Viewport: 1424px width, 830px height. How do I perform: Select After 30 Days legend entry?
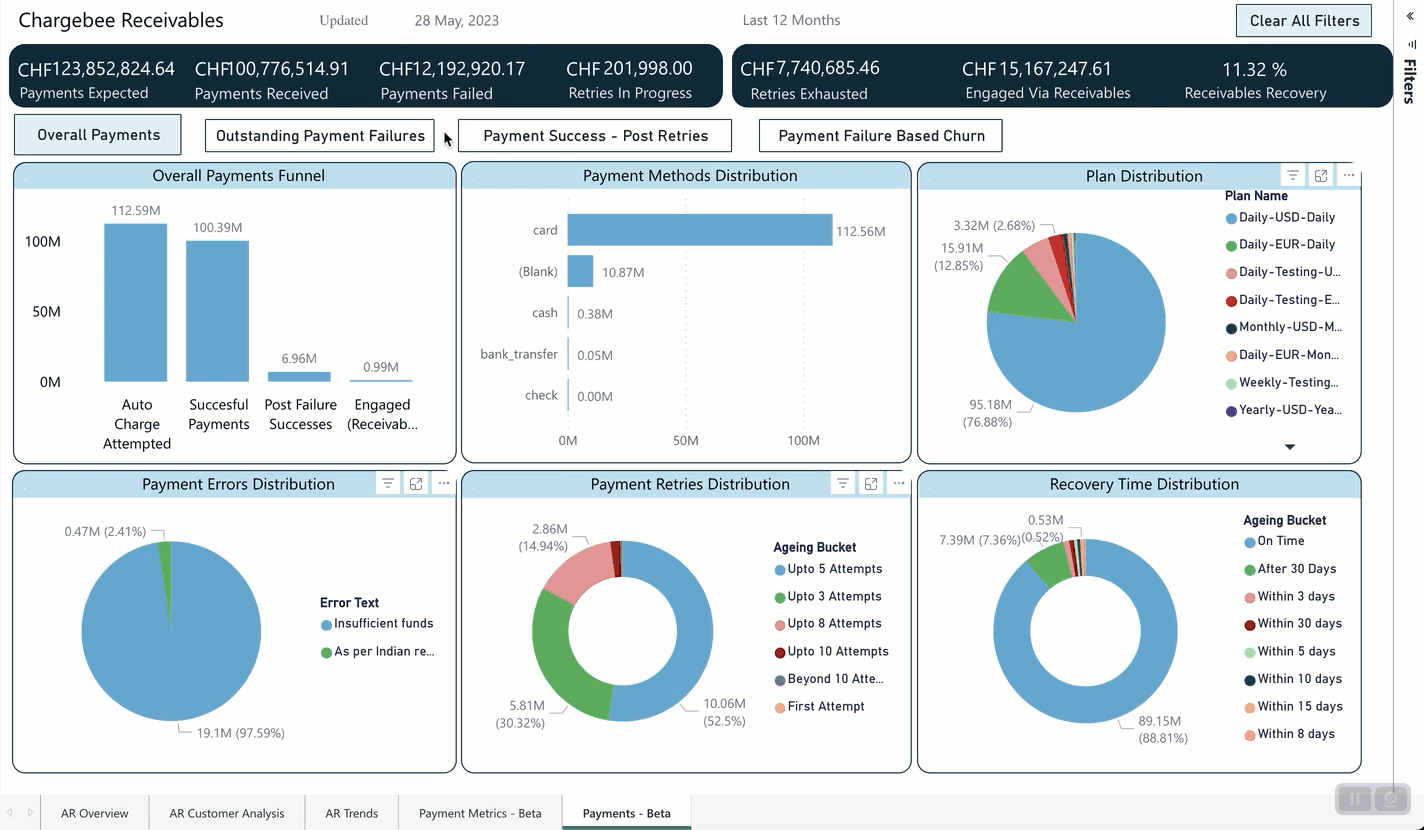pos(1290,569)
